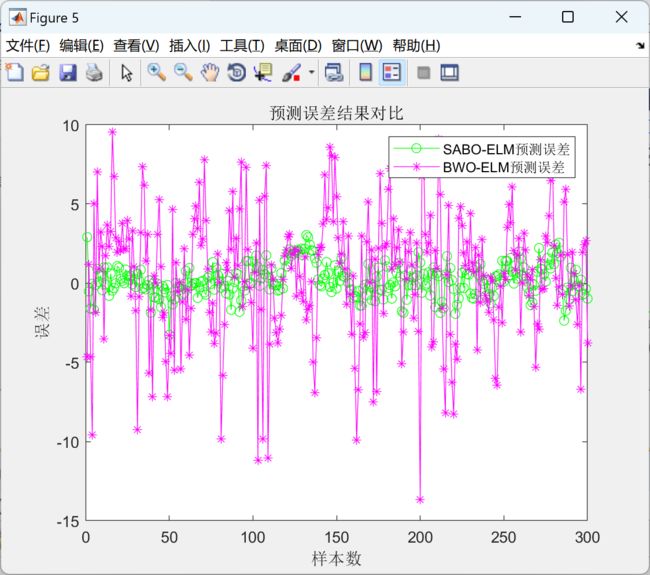Open the 文件(F) menu
Screen dimensions: 650x575
click(28, 46)
